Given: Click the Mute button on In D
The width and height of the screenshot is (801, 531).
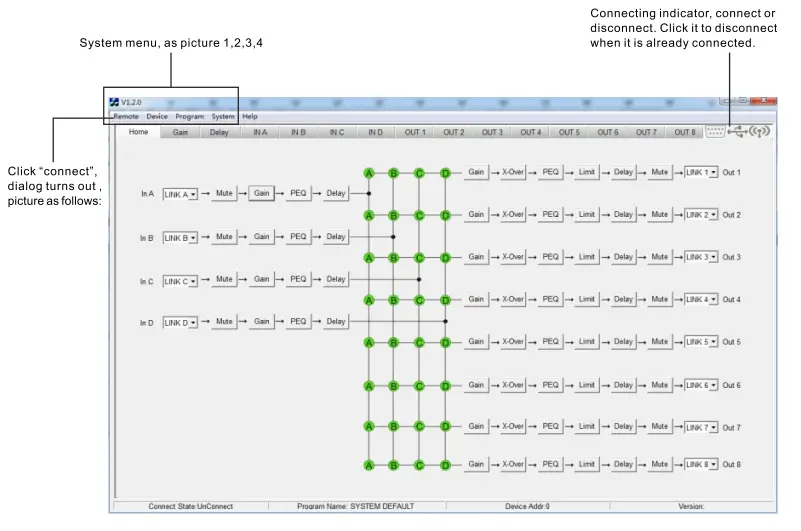Looking at the screenshot, I should point(224,321).
